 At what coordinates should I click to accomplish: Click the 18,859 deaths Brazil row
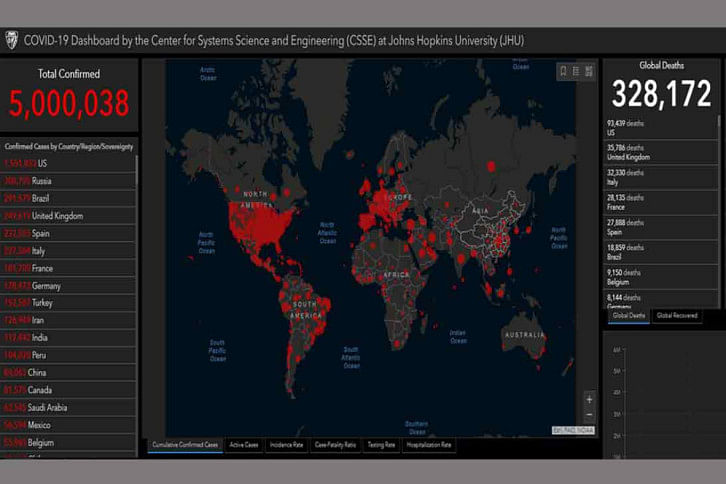[x=660, y=252]
